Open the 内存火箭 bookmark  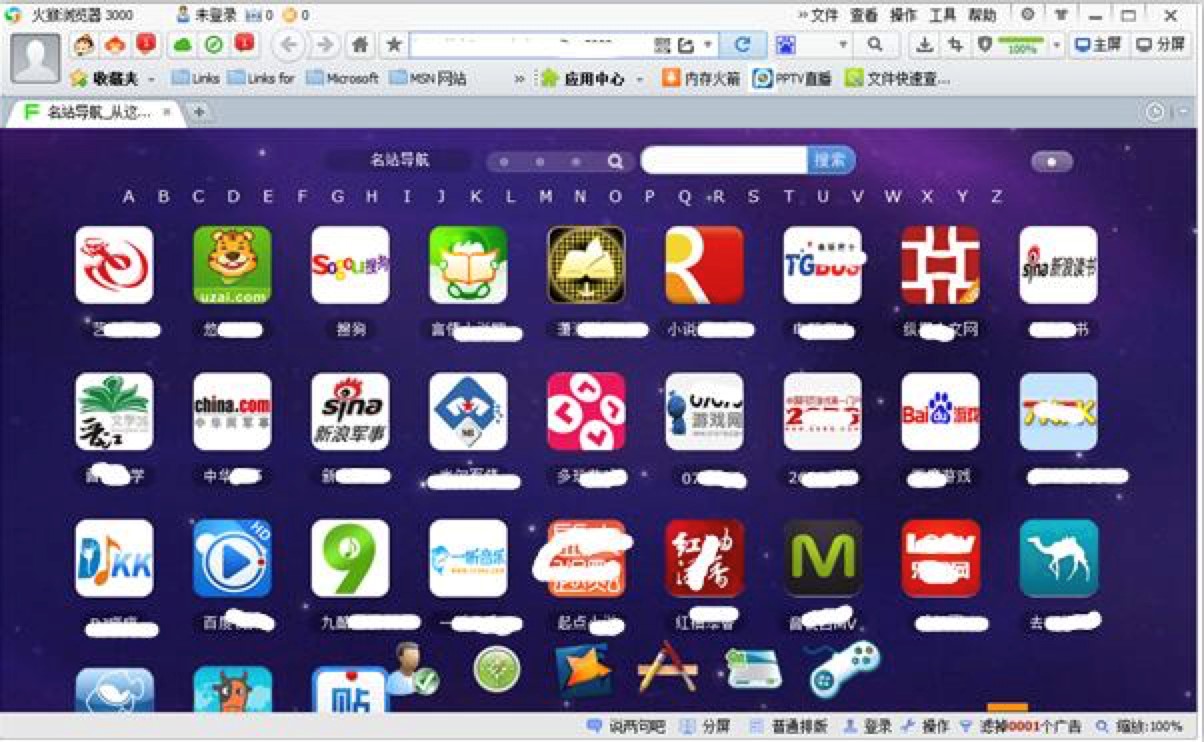pyautogui.click(x=701, y=78)
